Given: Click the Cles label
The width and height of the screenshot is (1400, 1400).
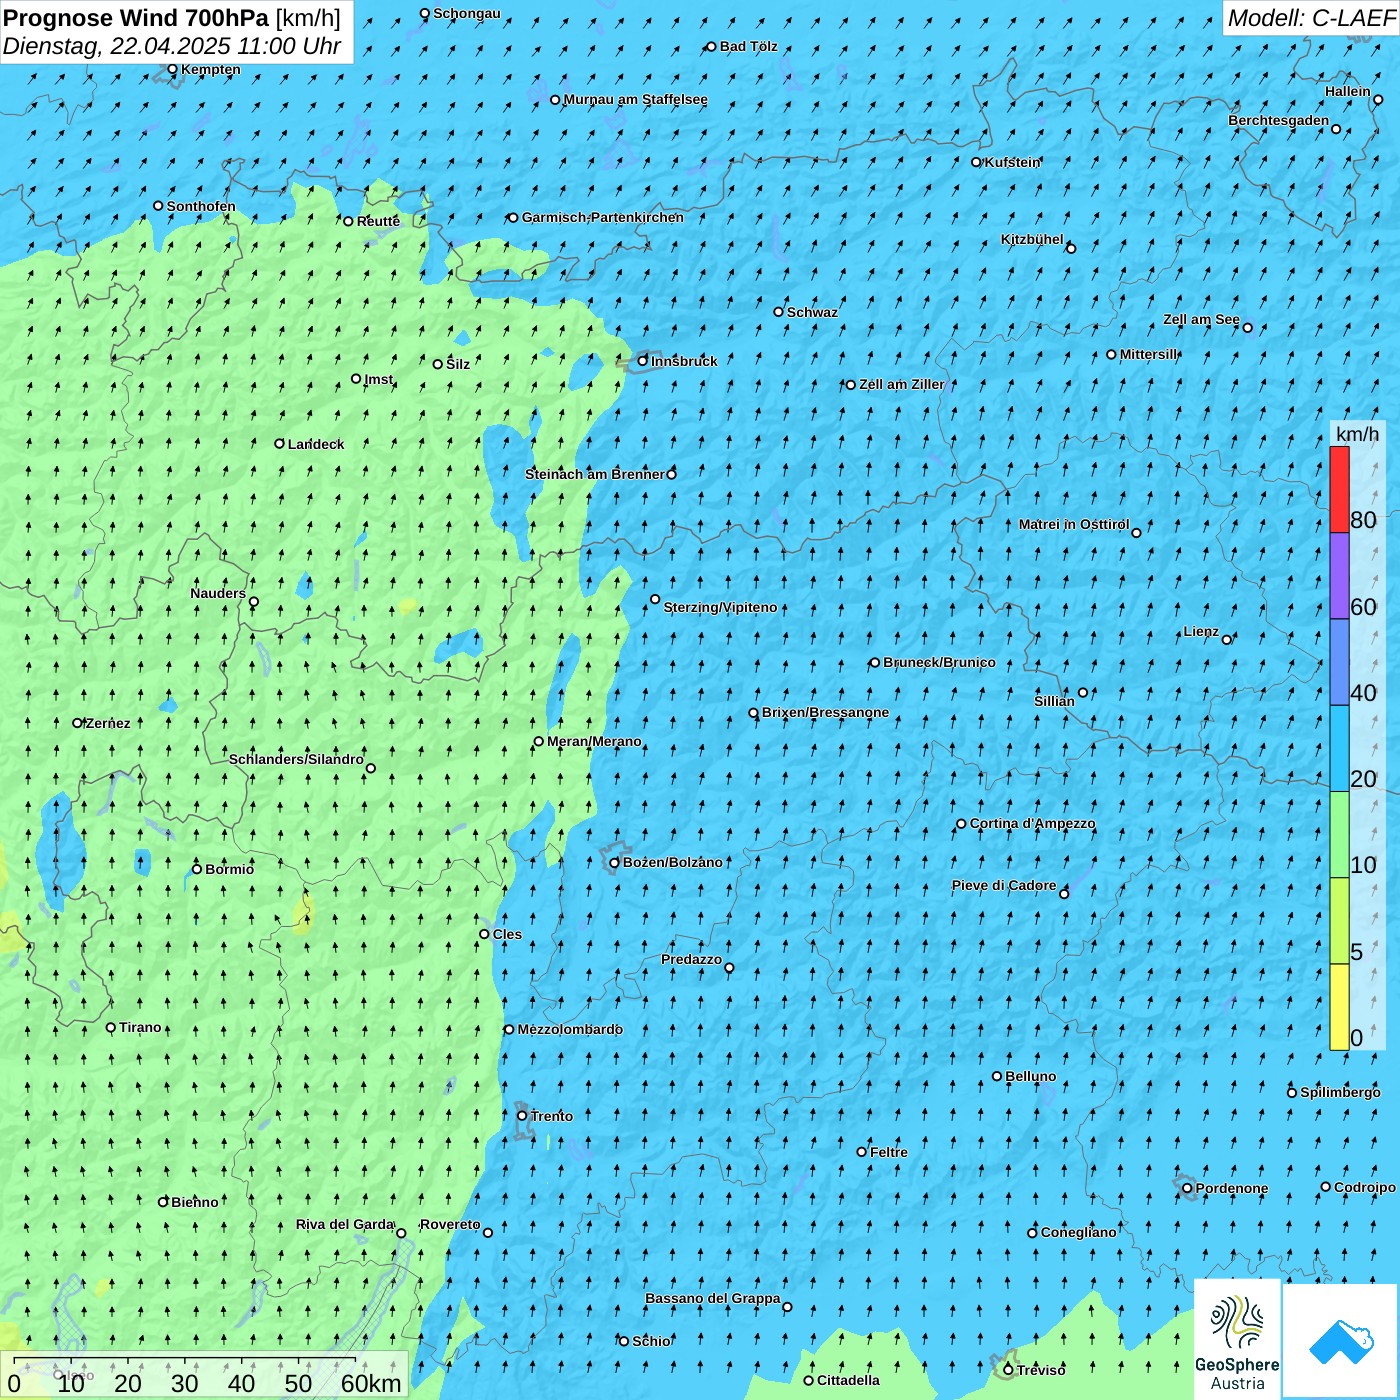Looking at the screenshot, I should 507,934.
